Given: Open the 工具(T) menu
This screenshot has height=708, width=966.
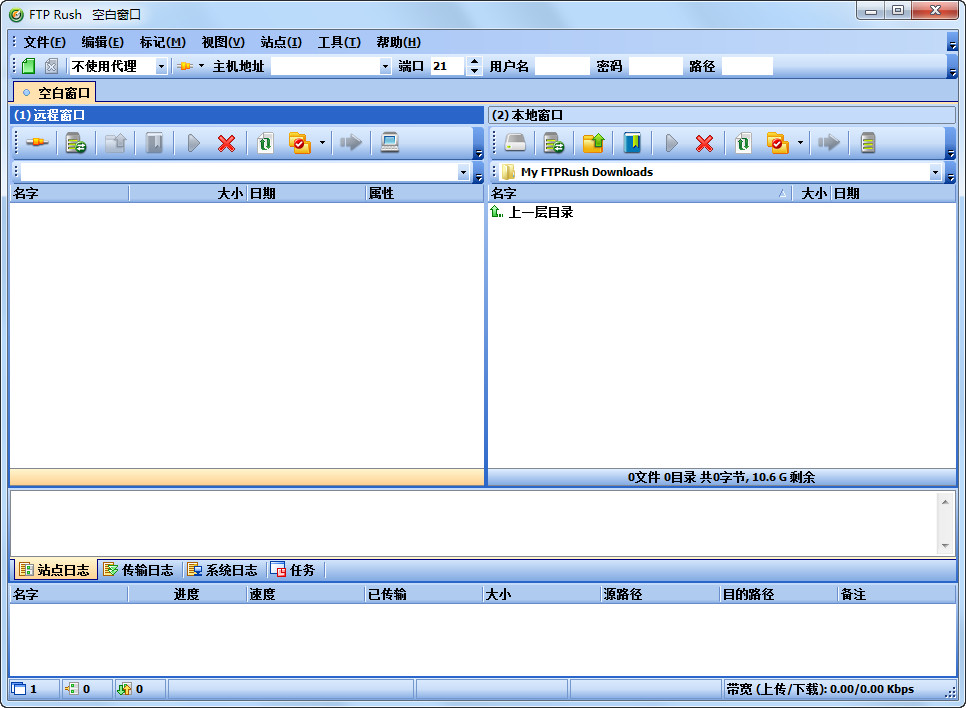Looking at the screenshot, I should (339, 43).
